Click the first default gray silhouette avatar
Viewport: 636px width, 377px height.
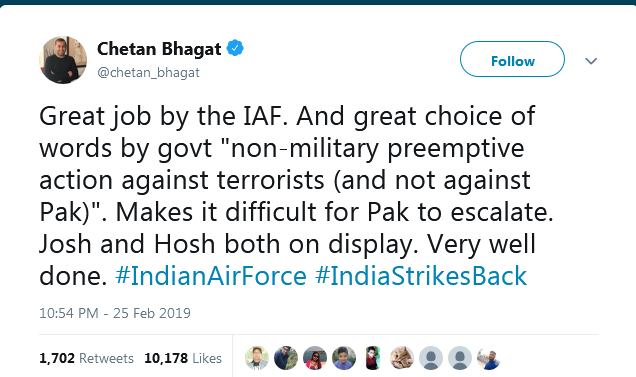pyautogui.click(x=431, y=358)
